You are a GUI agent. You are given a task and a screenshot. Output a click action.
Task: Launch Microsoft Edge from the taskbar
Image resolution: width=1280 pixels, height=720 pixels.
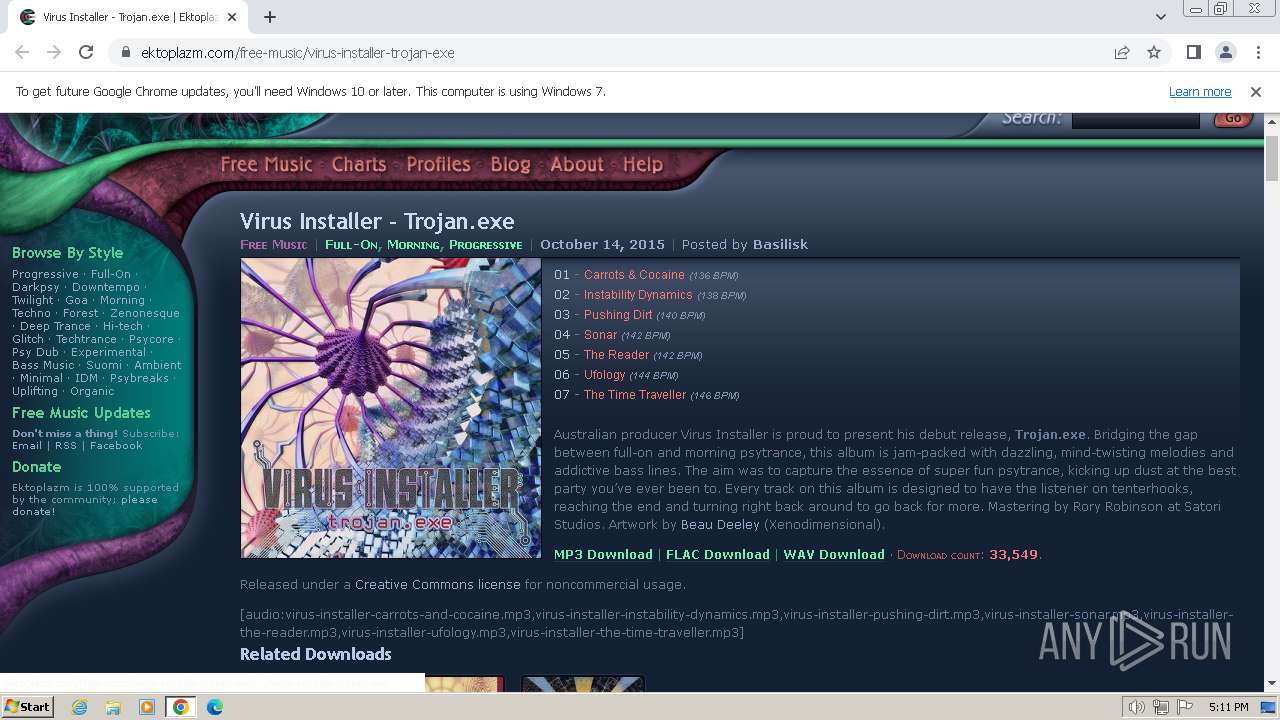215,707
